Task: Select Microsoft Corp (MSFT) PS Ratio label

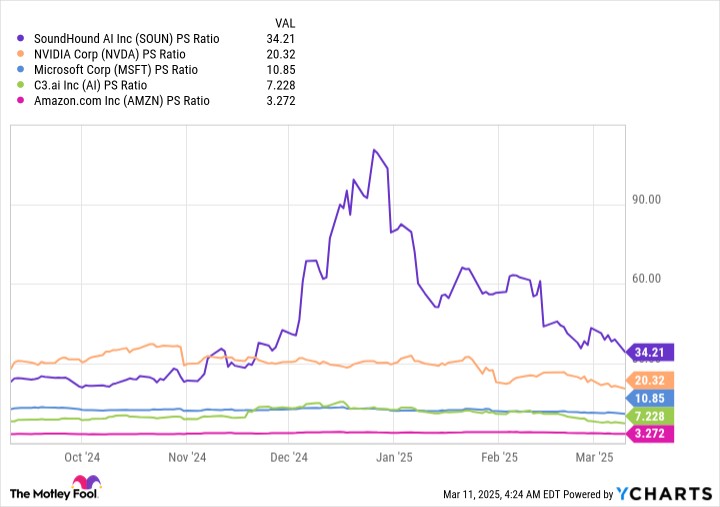Action: point(116,70)
